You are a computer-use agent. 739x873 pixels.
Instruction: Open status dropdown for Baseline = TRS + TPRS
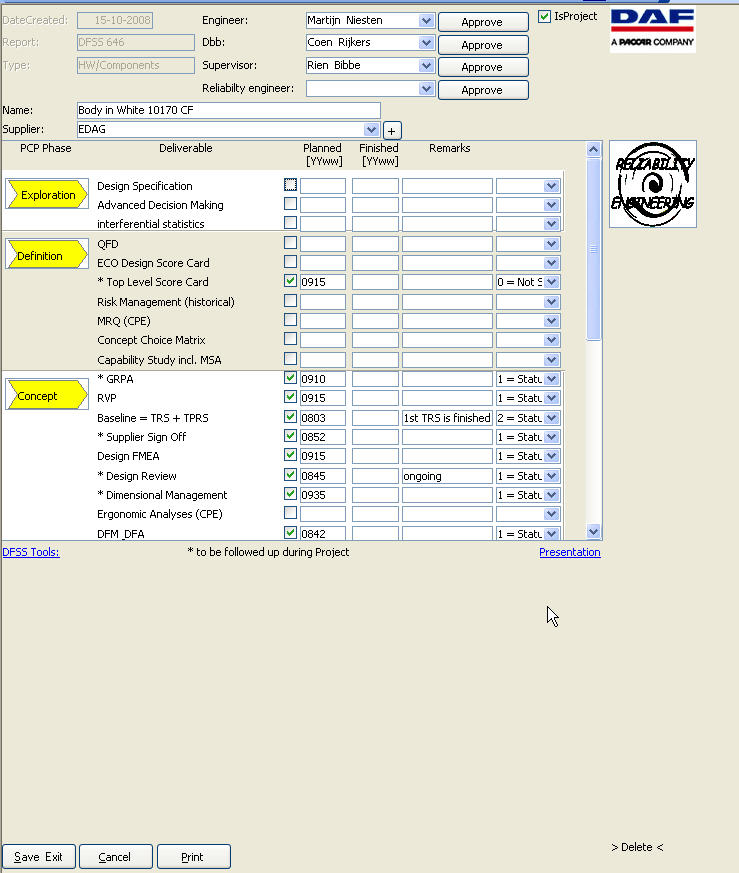pyautogui.click(x=551, y=418)
